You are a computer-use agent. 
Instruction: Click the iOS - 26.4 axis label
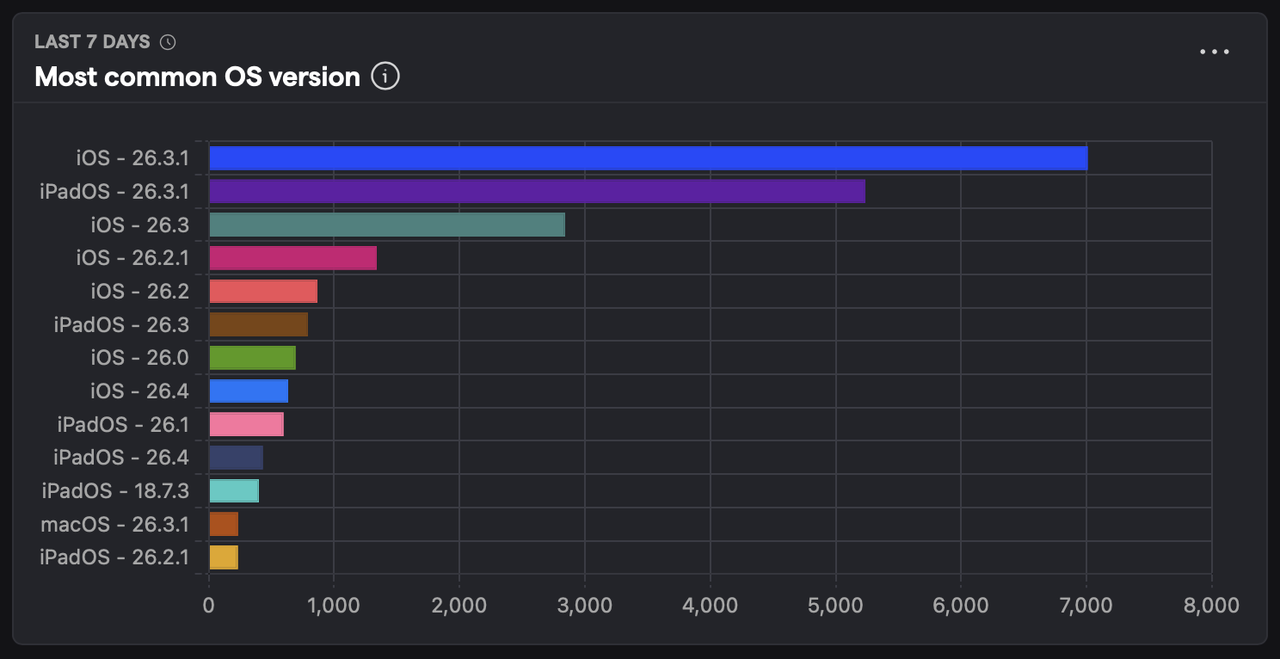pos(139,391)
